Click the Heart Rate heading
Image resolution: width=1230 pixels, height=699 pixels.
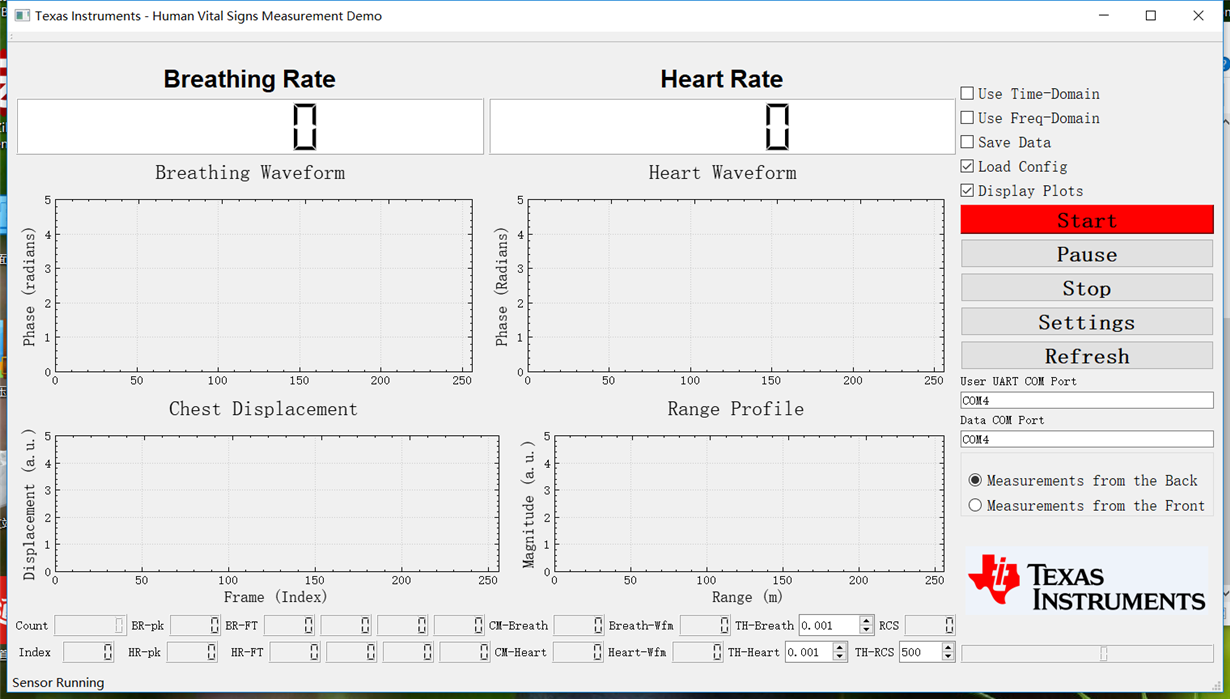point(722,79)
